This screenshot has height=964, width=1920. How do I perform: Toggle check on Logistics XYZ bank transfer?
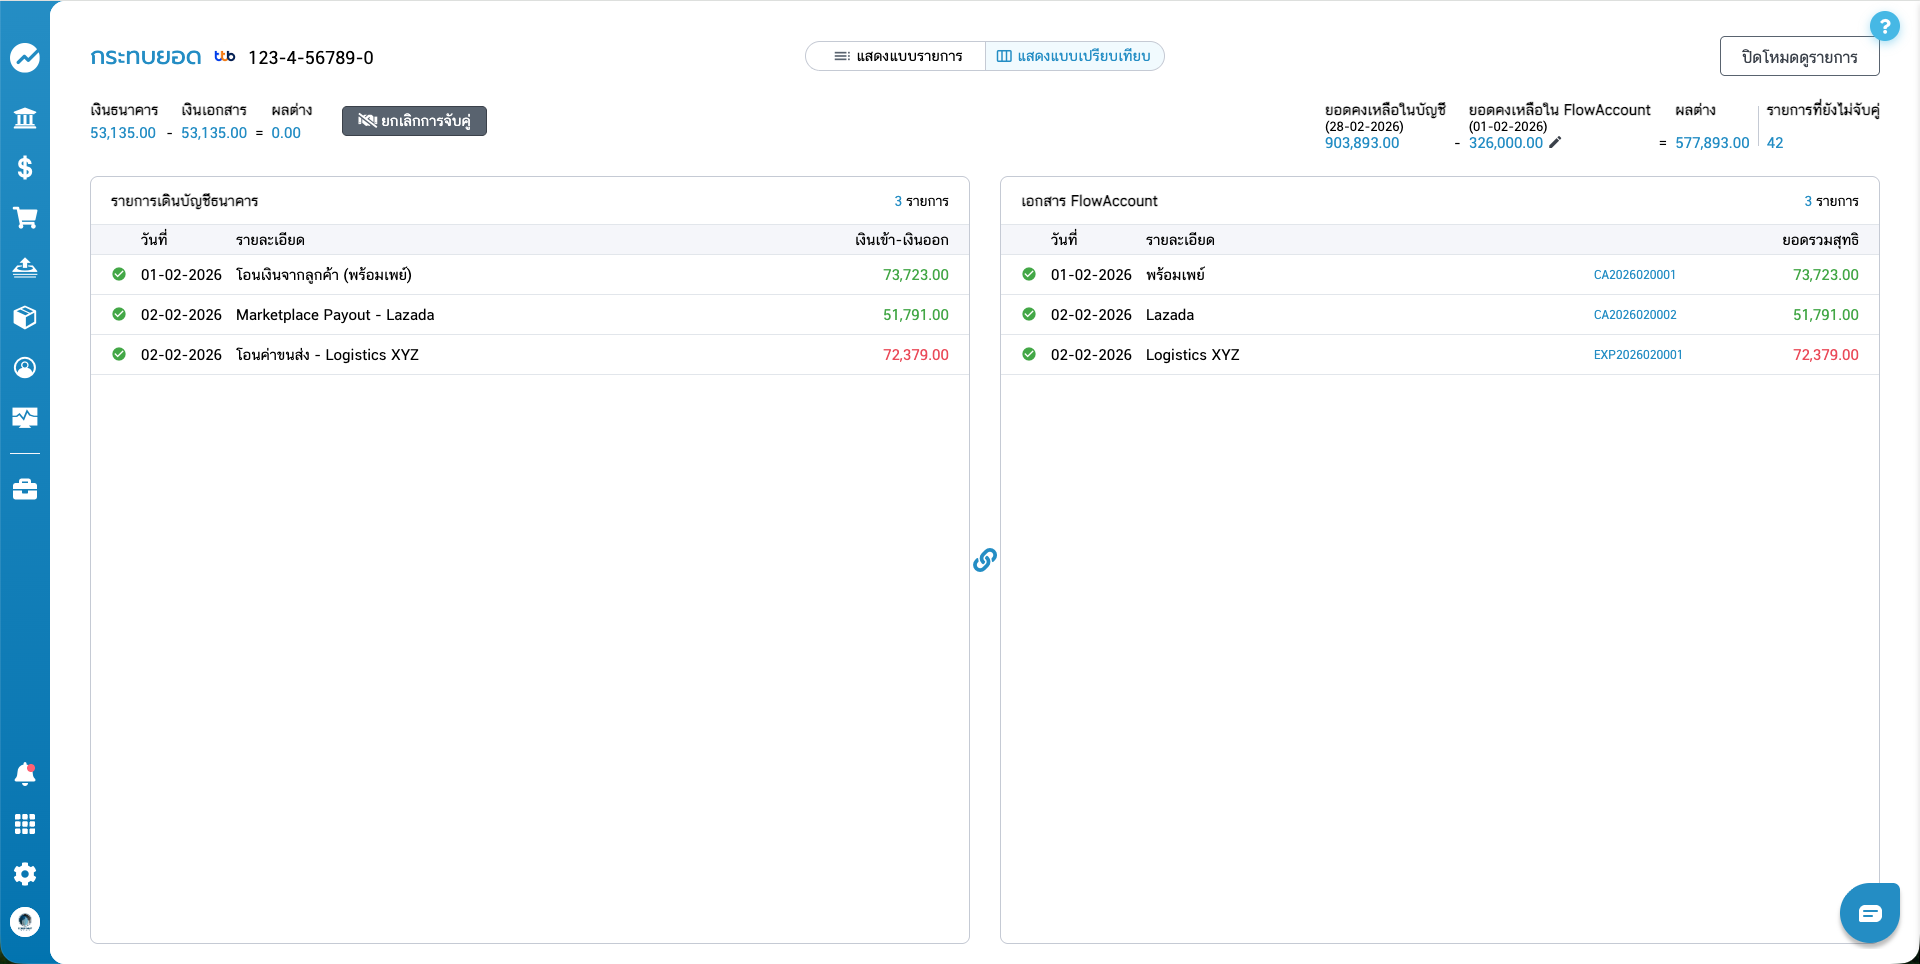119,355
